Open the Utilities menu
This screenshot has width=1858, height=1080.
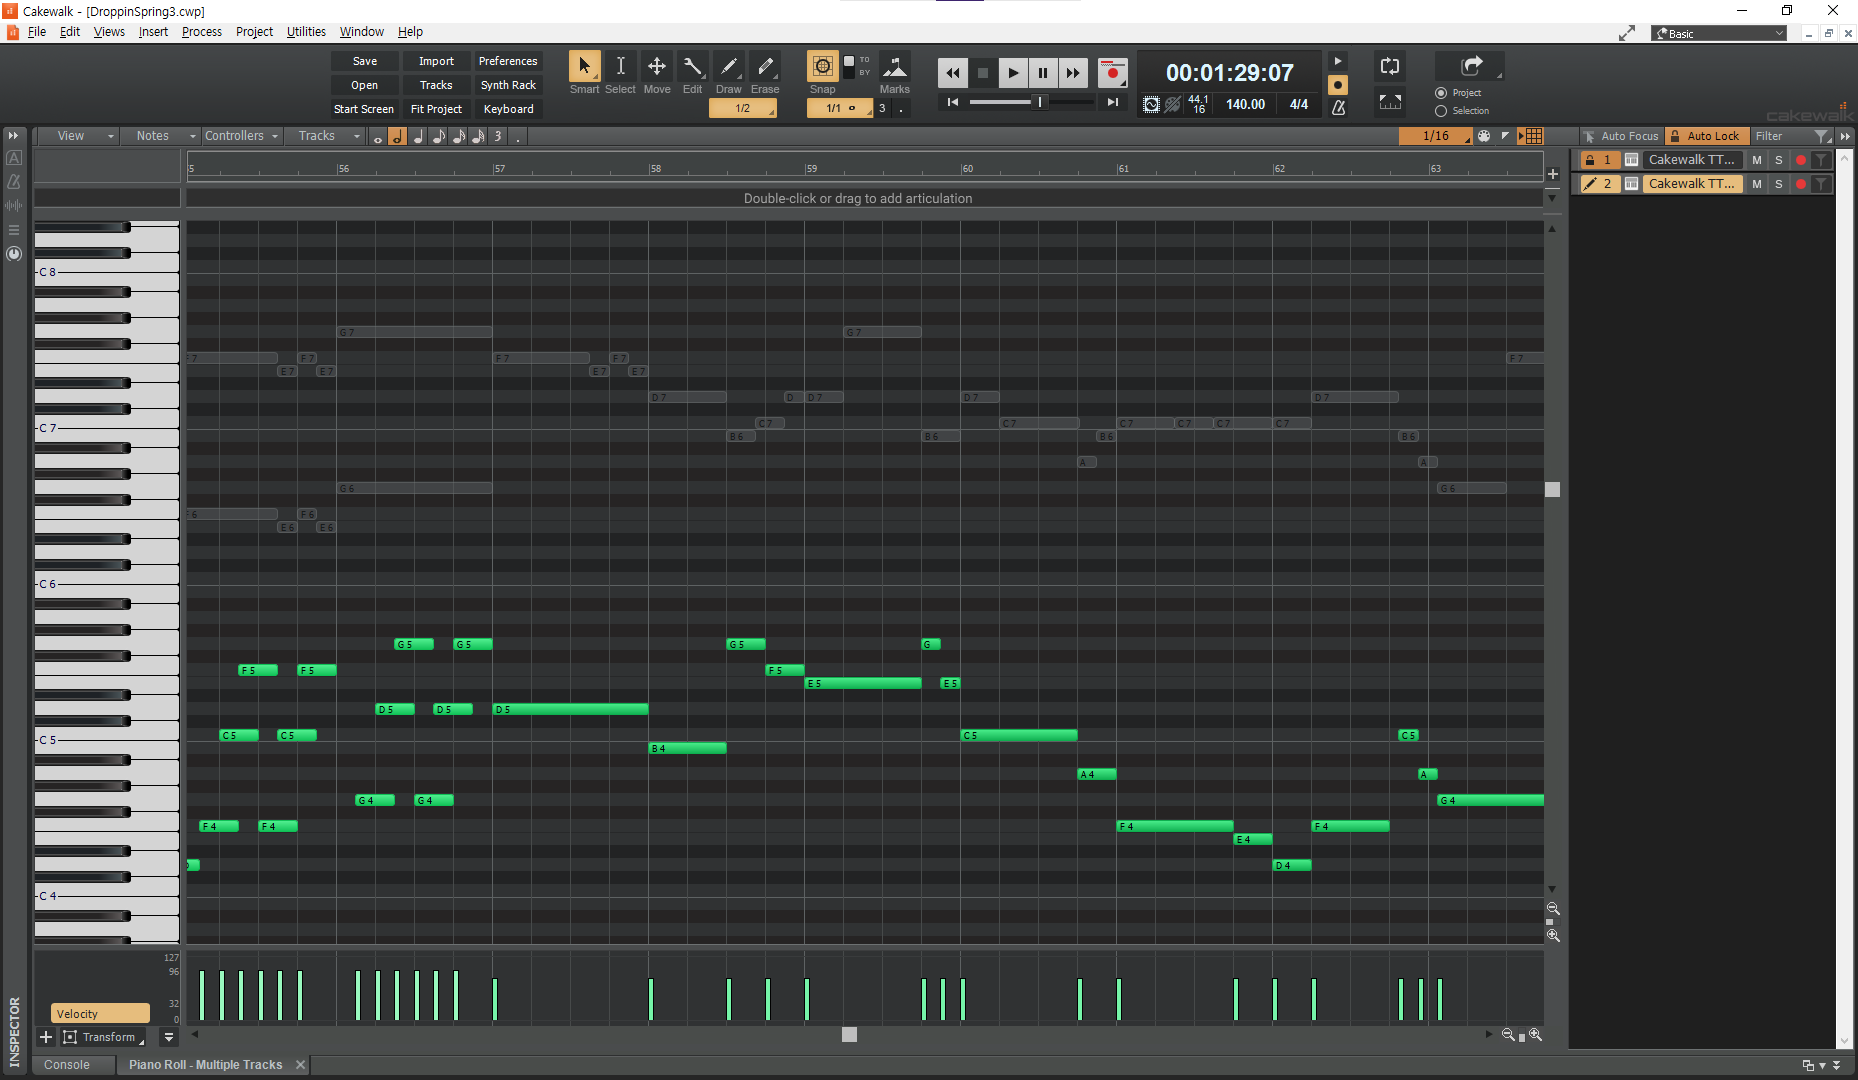[306, 32]
